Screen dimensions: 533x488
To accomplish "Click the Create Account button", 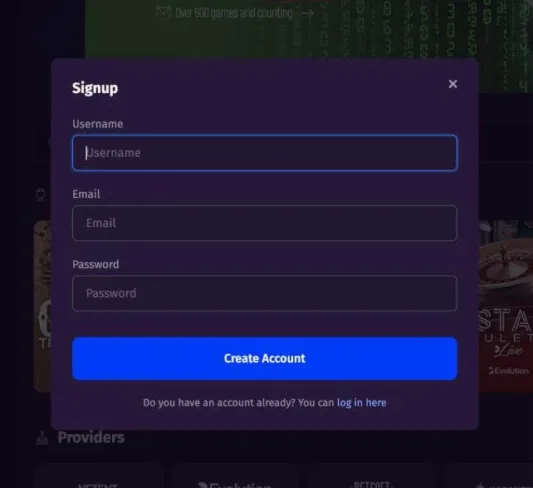I will pyautogui.click(x=264, y=359).
